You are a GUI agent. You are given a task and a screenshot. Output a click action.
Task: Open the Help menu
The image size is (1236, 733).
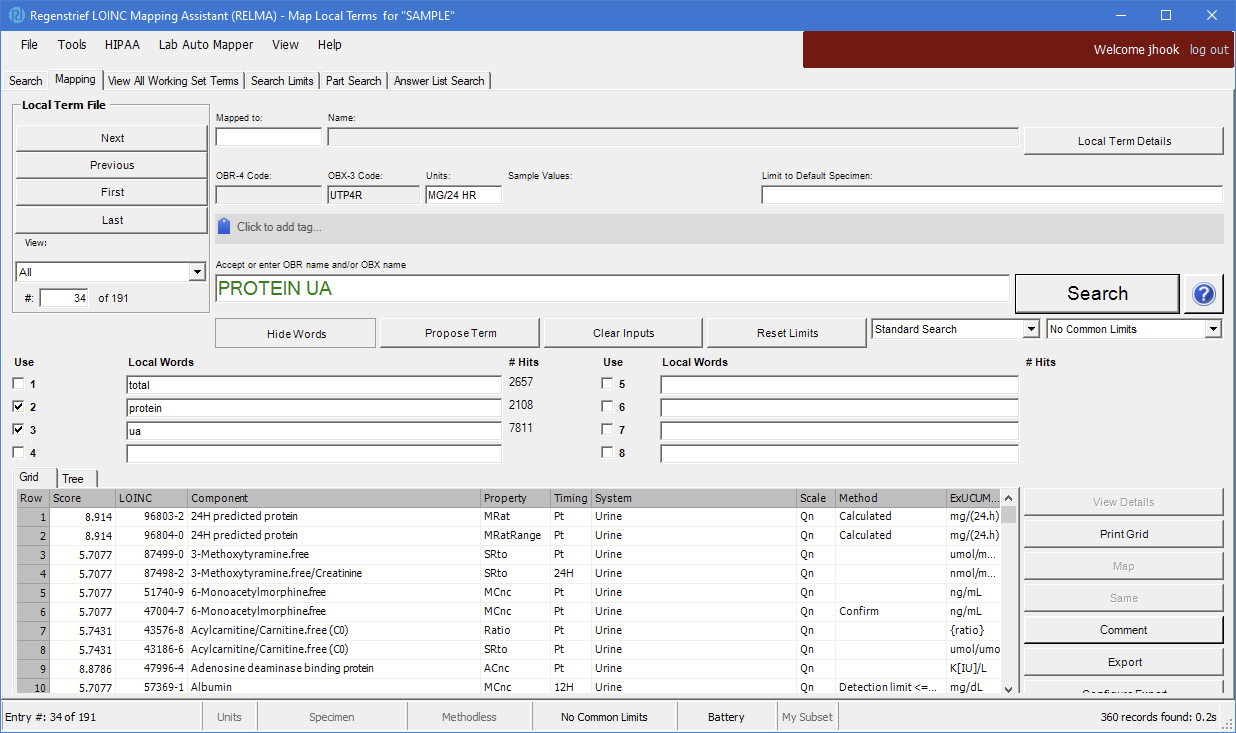coord(330,45)
